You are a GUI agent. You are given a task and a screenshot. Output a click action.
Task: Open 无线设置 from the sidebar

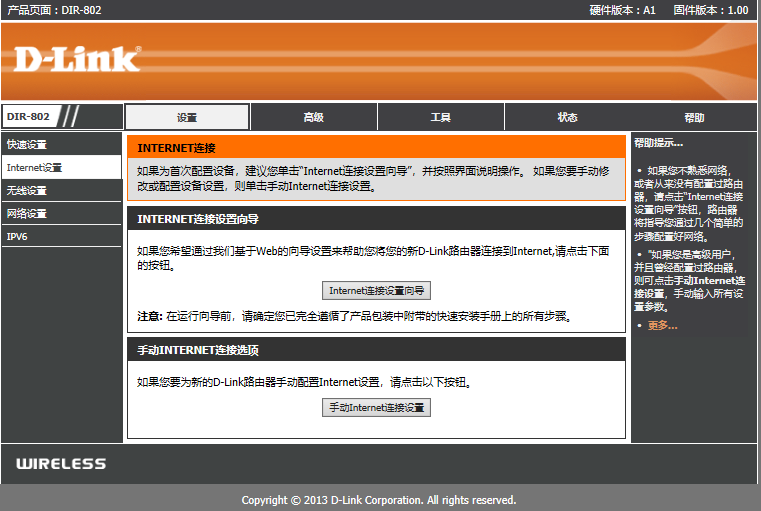[27, 191]
